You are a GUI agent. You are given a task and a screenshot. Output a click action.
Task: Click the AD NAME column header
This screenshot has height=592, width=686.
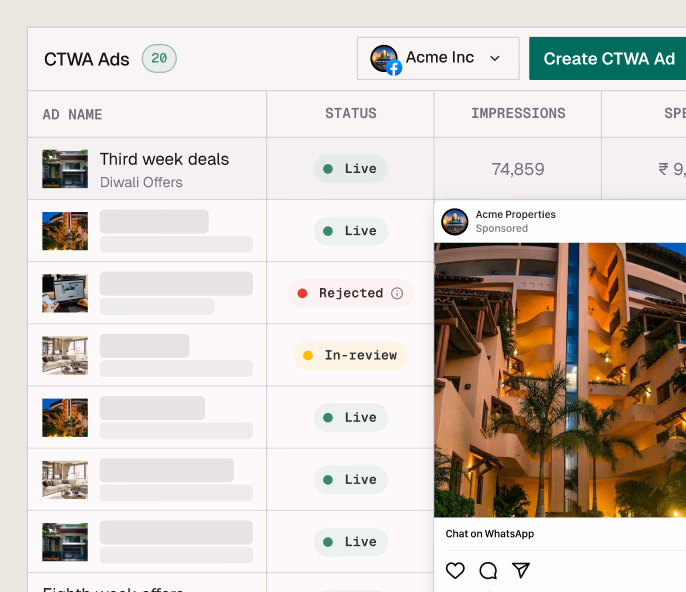click(x=73, y=114)
